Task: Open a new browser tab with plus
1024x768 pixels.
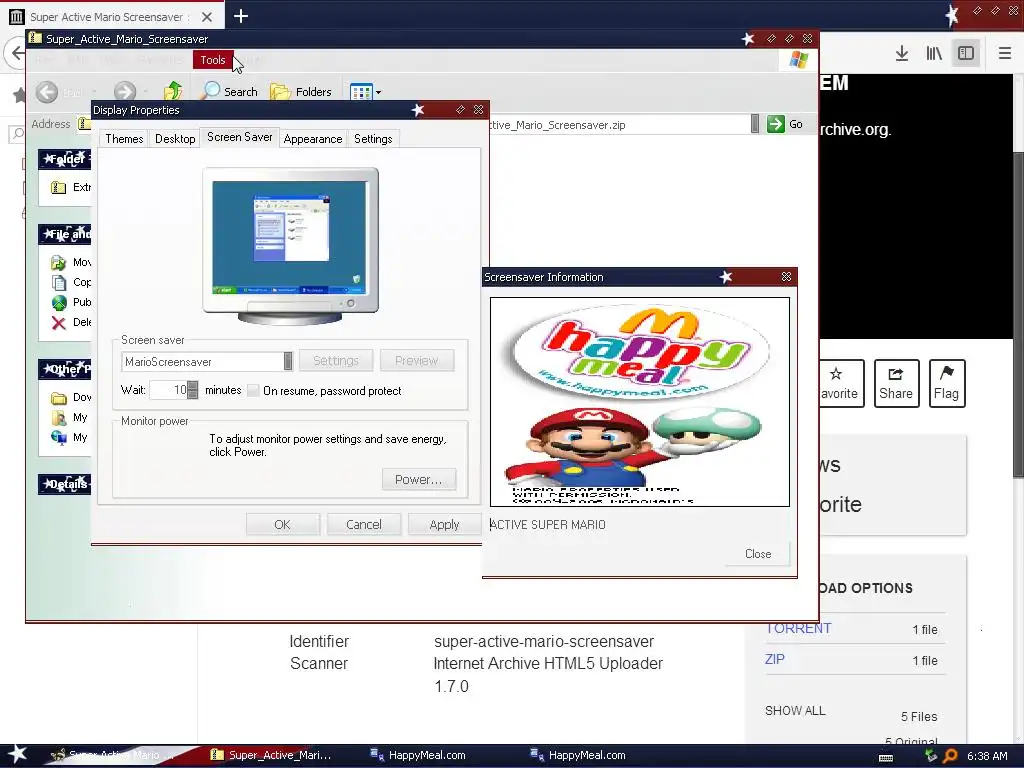Action: tap(240, 16)
